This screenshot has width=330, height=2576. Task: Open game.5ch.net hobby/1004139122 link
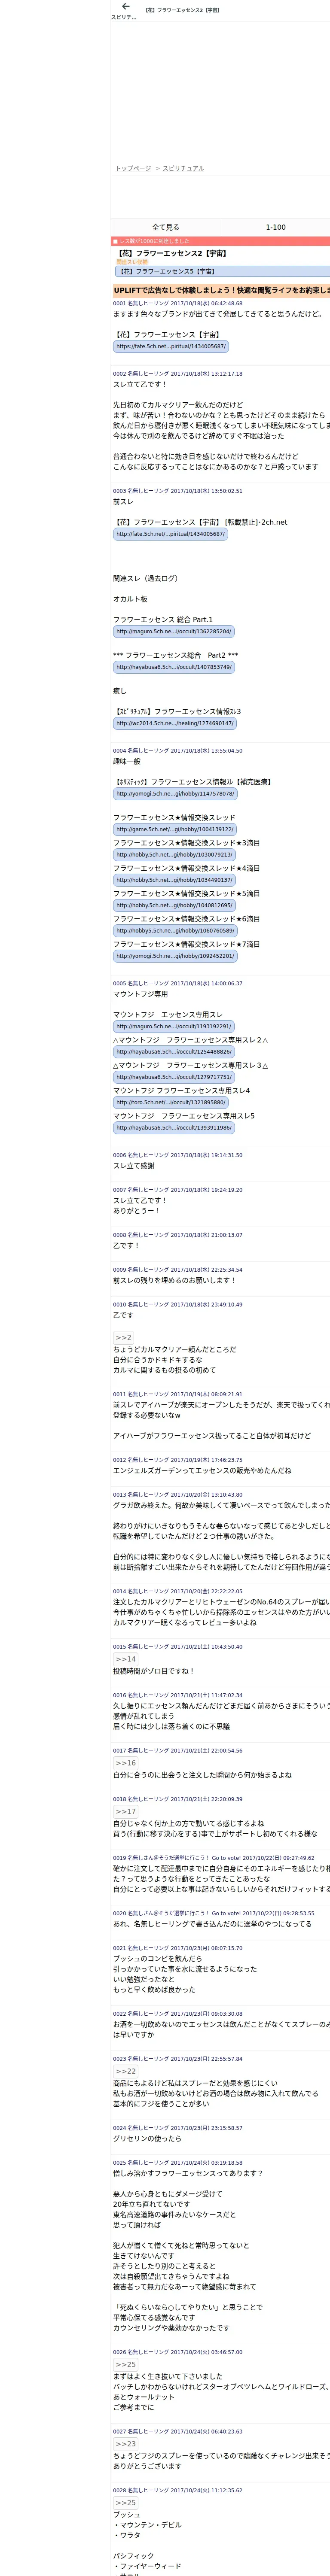pyautogui.click(x=174, y=829)
